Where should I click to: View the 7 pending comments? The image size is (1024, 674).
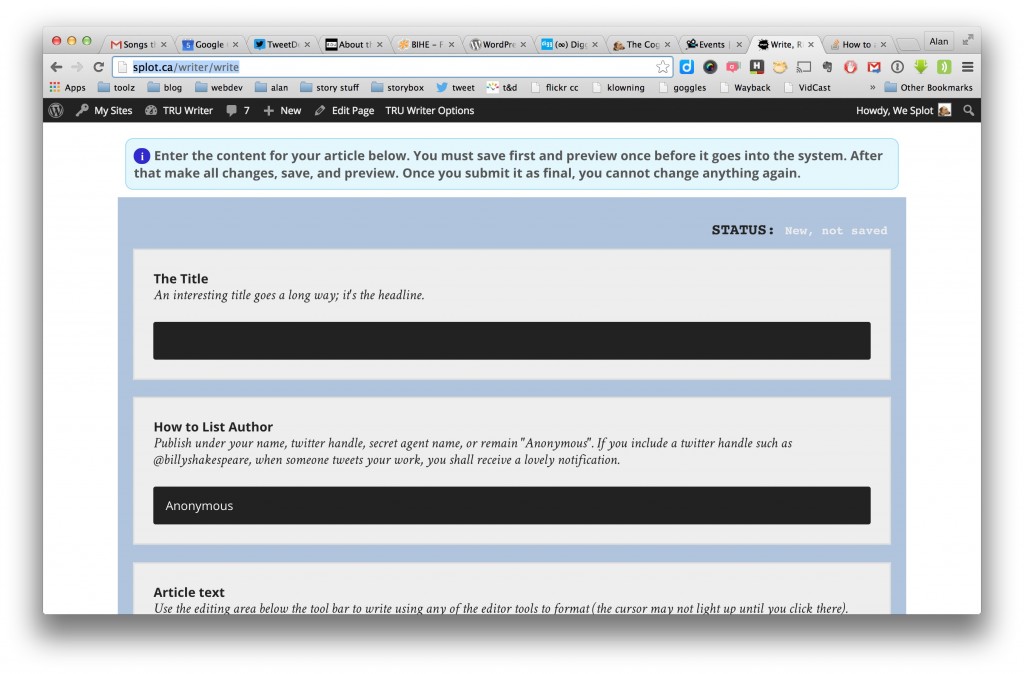pos(238,110)
